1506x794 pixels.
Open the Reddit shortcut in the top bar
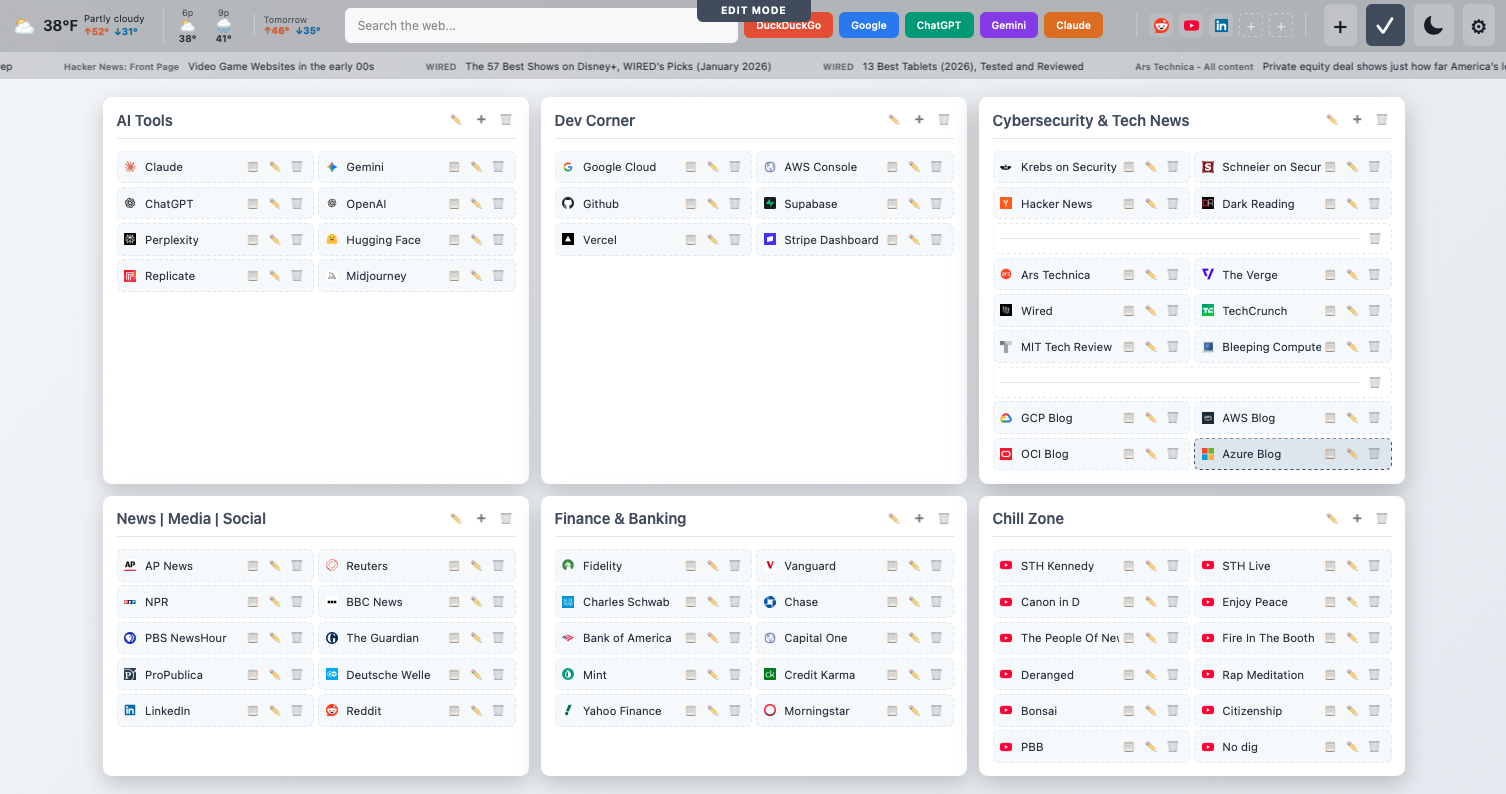tap(1161, 25)
